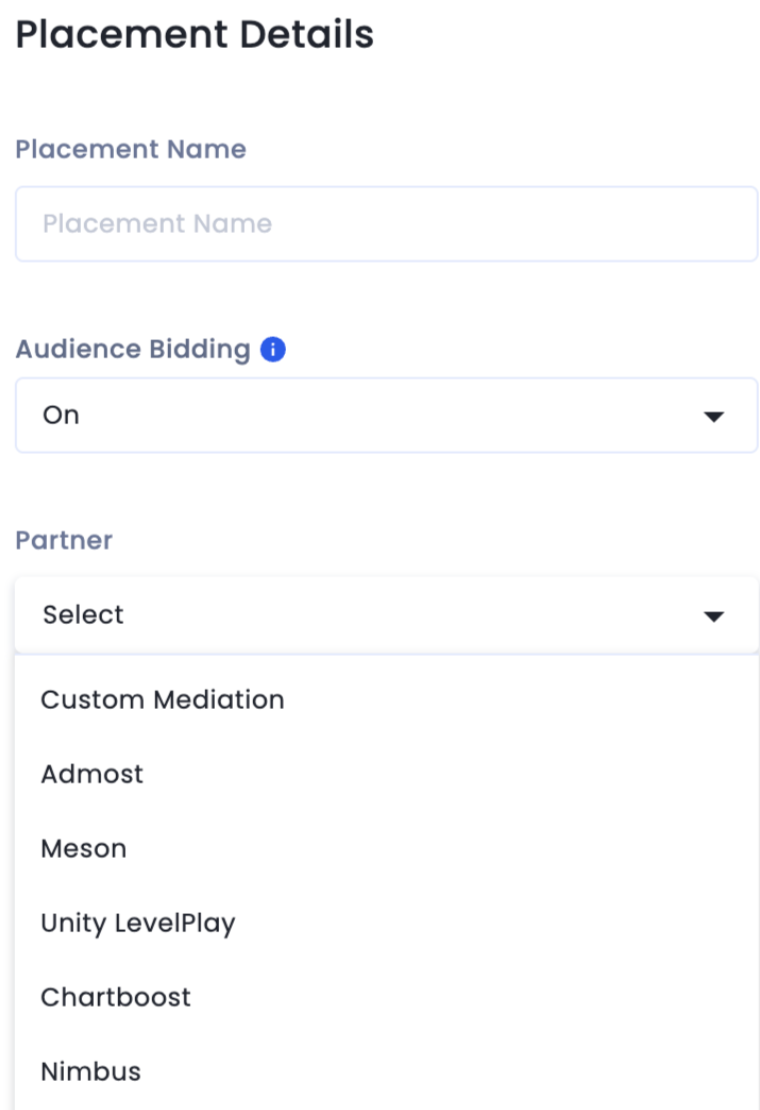The width and height of the screenshot is (760, 1110).
Task: Choose Custom Mediation from the partner list
Action: [x=162, y=700]
